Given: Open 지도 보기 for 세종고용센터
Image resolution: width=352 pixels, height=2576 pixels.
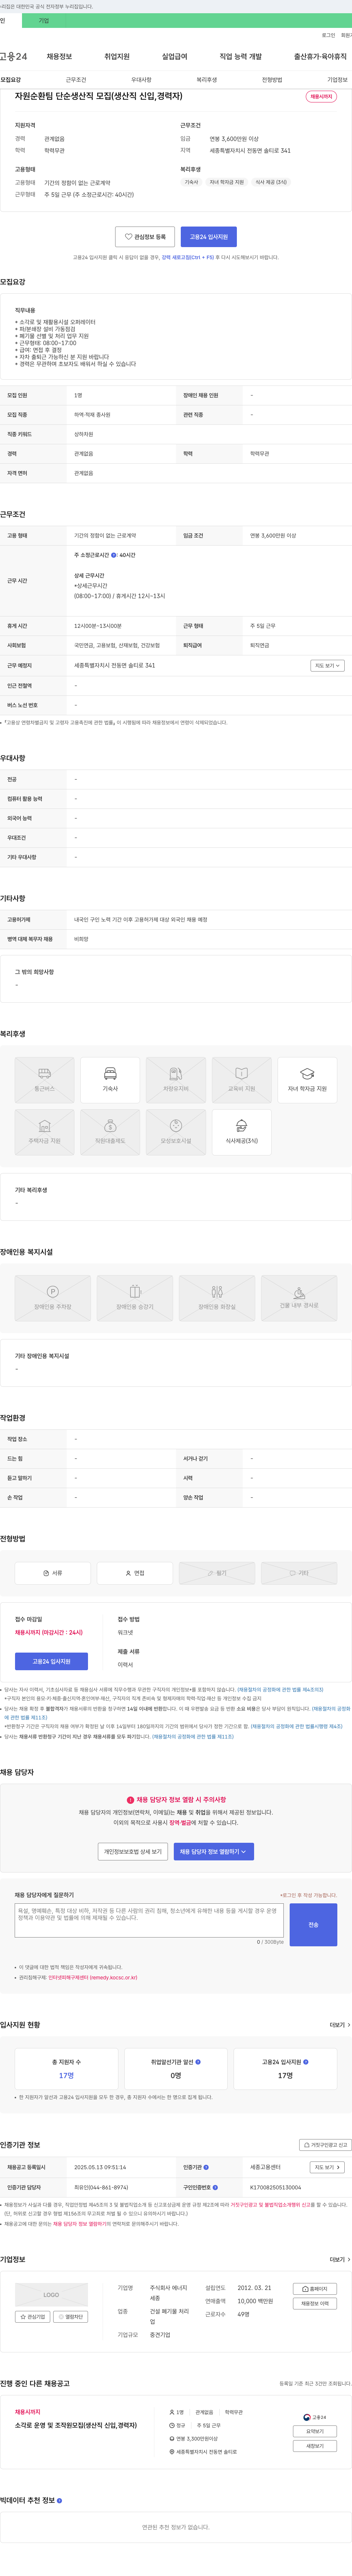Looking at the screenshot, I should tap(327, 2167).
